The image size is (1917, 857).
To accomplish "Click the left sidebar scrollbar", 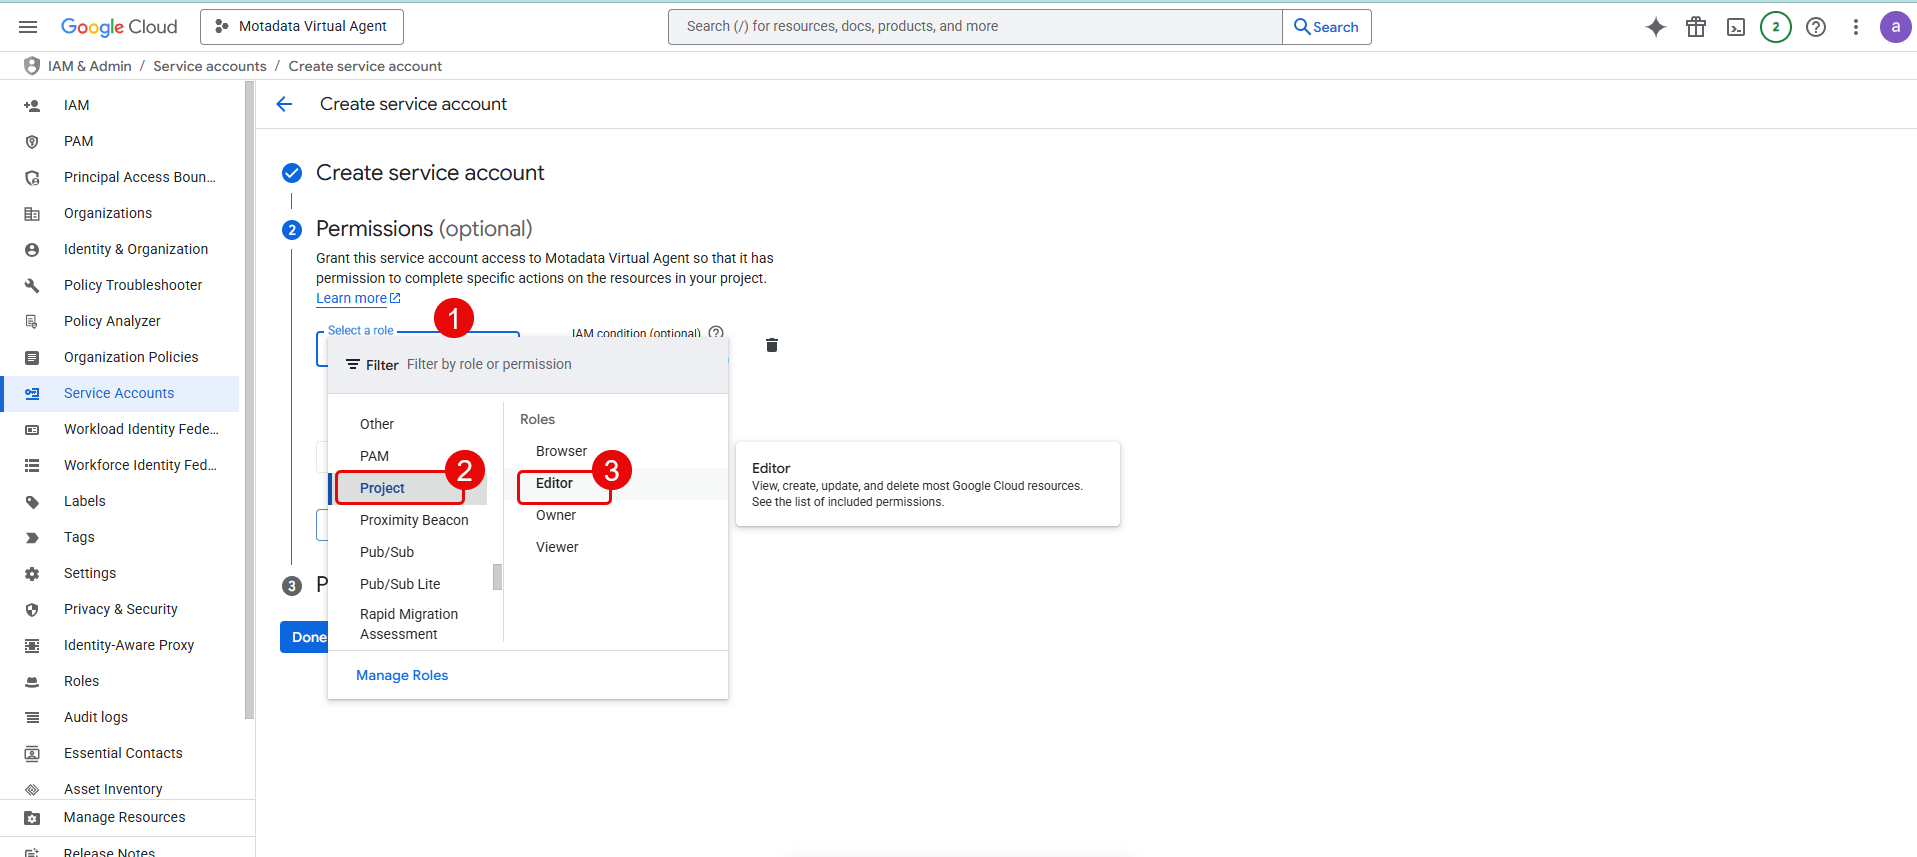I will [x=249, y=400].
